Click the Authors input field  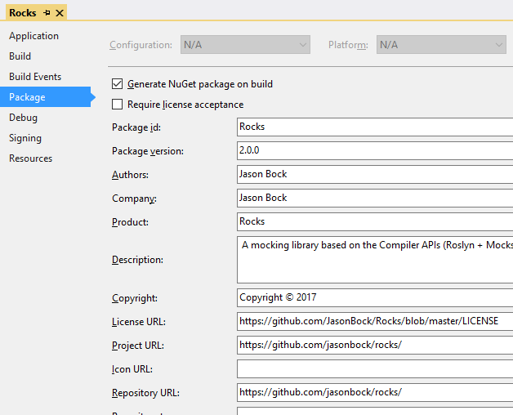click(x=375, y=174)
